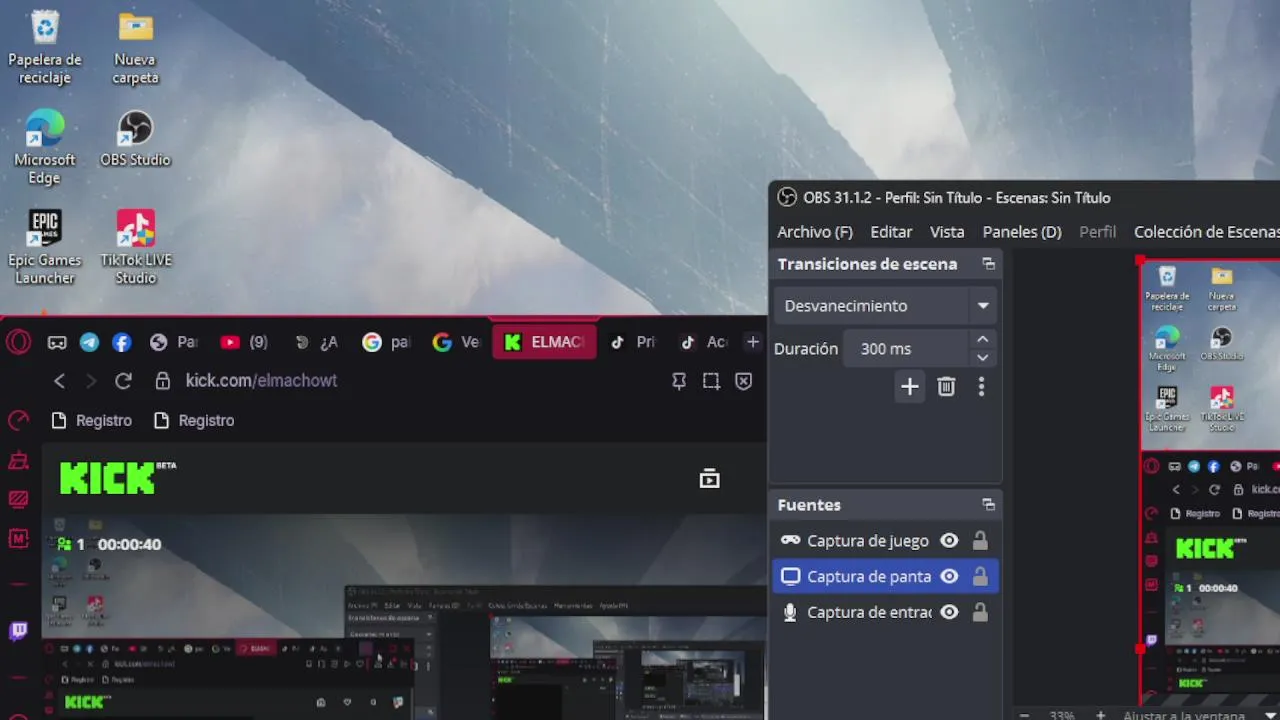Viewport: 1280px width, 720px height.
Task: Go back in the browser
Action: coord(60,381)
